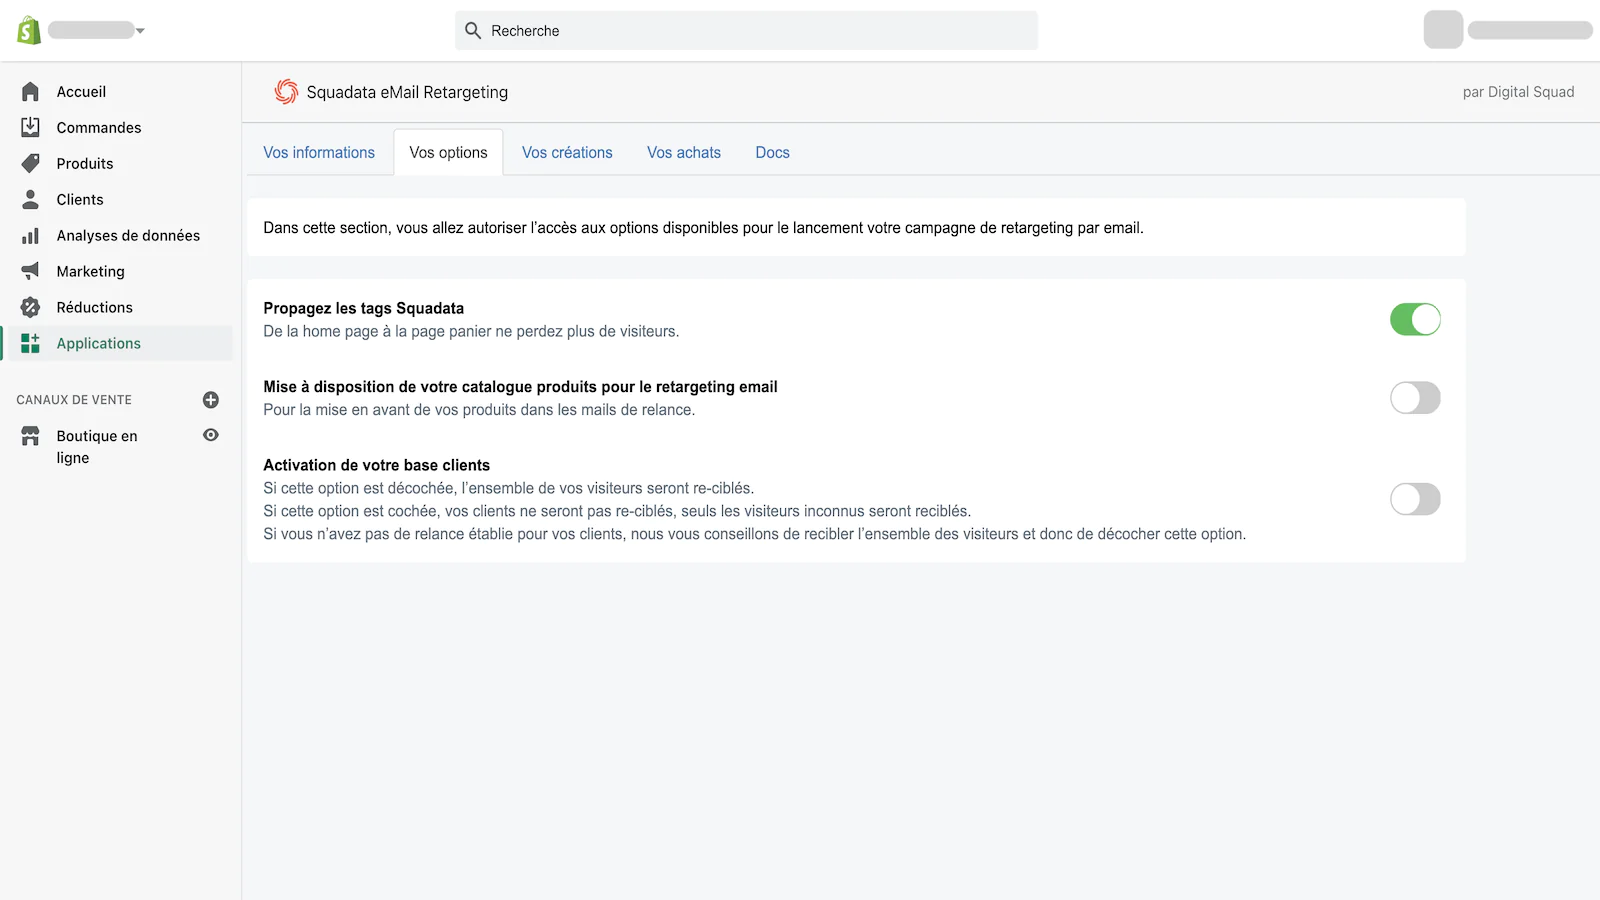Enable catalogue produits retargeting toggle
Image resolution: width=1600 pixels, height=900 pixels.
pos(1415,398)
